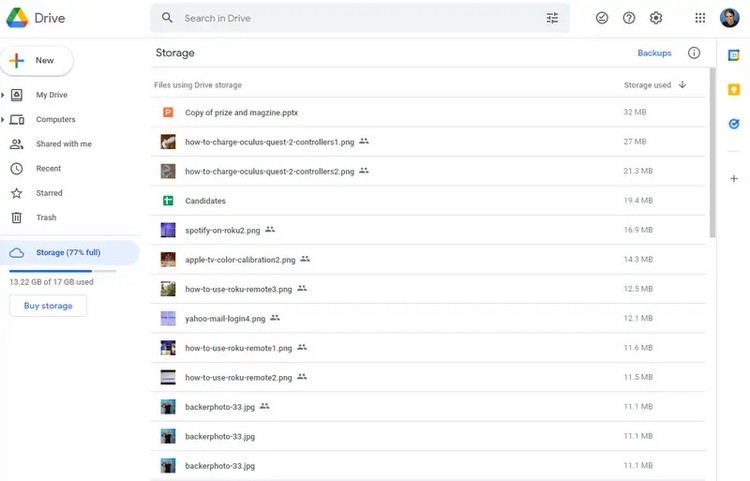Open the Settings gear icon
This screenshot has height=481, width=750.
656,18
